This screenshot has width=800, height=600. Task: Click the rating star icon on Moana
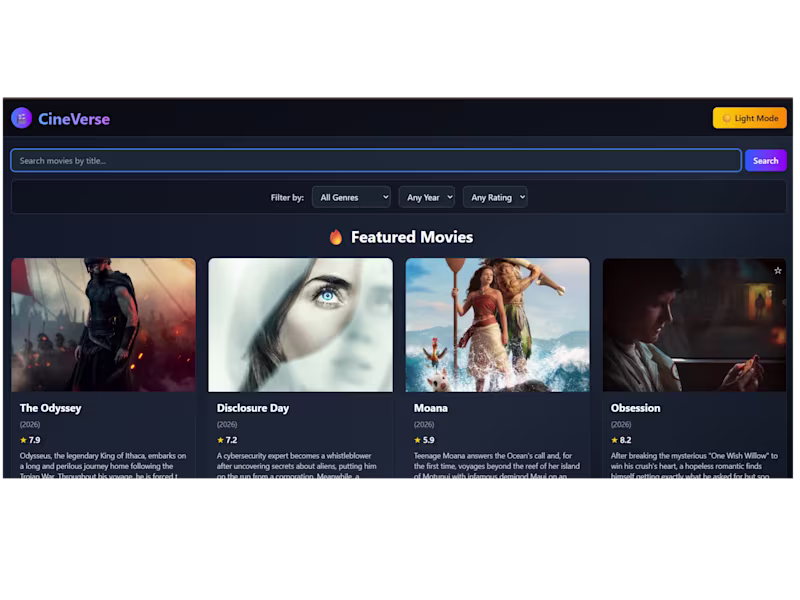(417, 440)
